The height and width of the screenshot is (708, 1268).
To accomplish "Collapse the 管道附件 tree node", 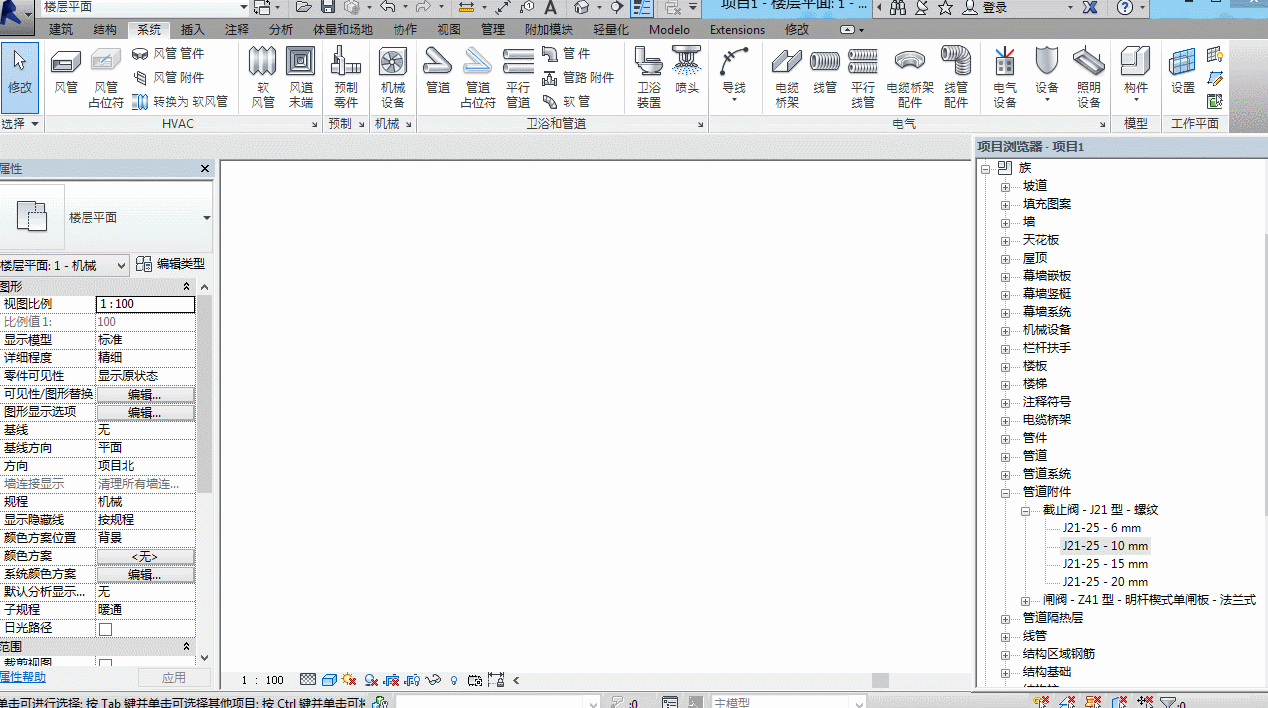I will (x=1005, y=492).
